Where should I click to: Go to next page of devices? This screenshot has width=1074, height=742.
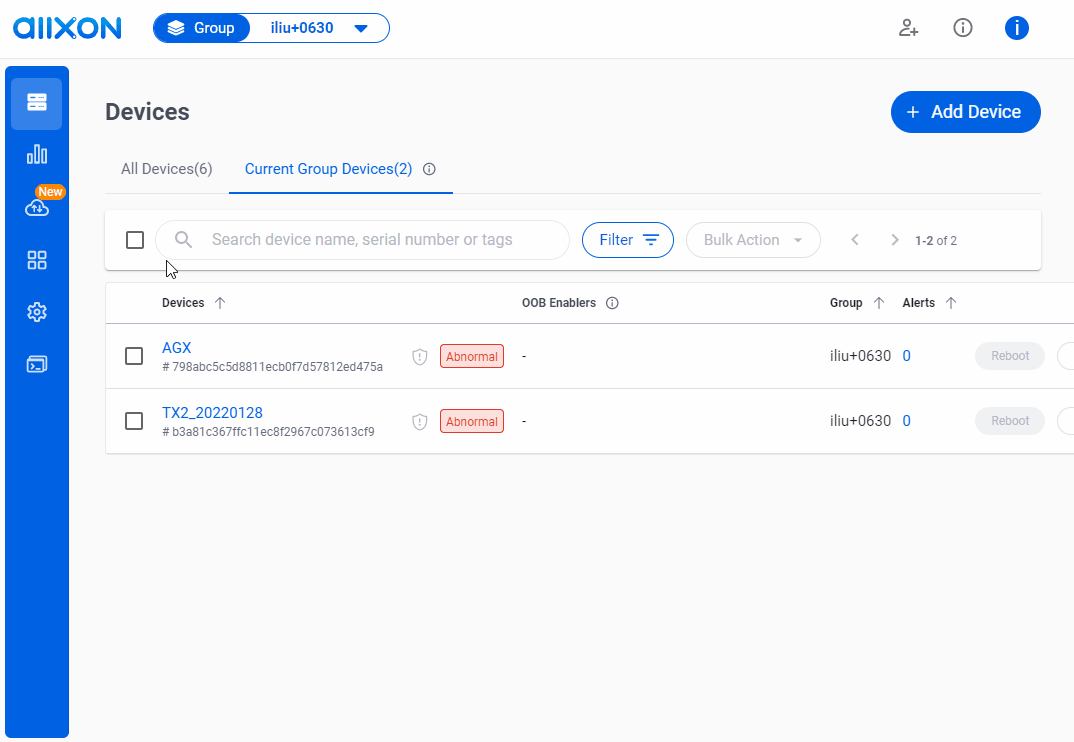click(895, 240)
